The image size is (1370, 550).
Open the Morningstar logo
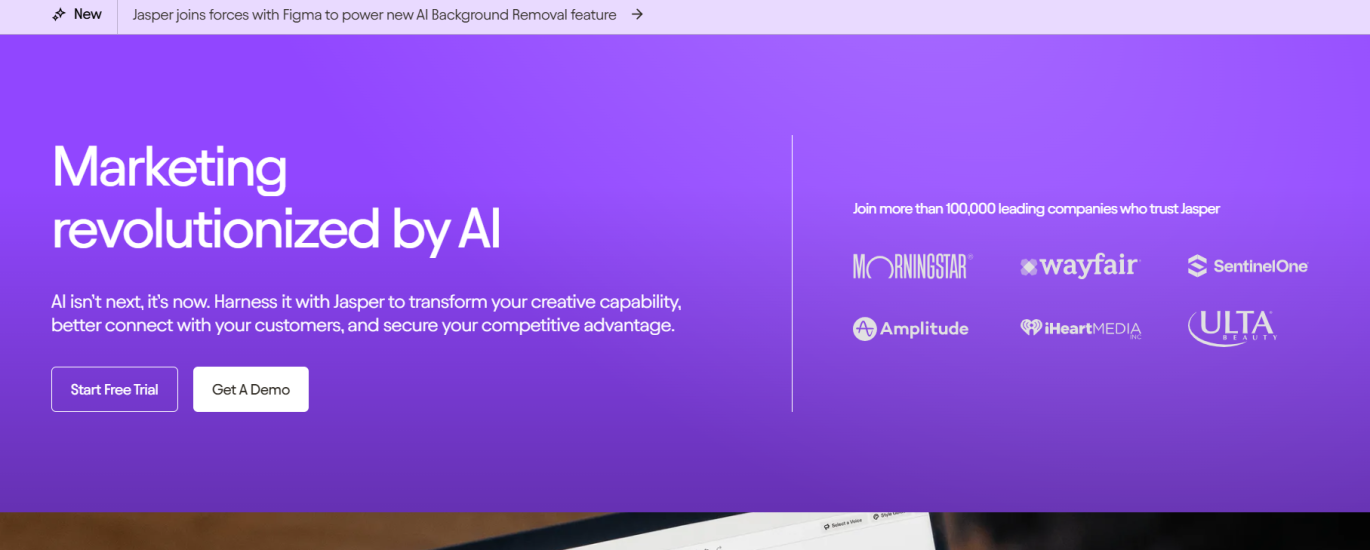tap(912, 266)
